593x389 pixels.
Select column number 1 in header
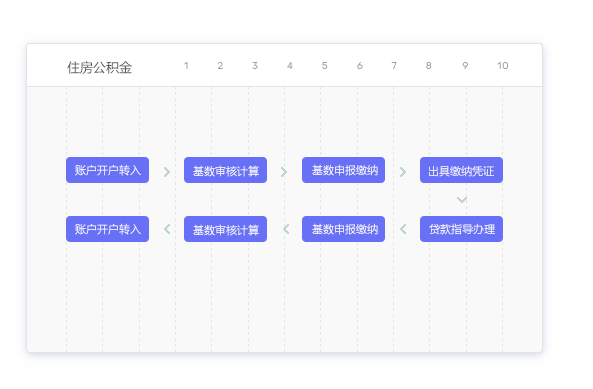coord(186,66)
